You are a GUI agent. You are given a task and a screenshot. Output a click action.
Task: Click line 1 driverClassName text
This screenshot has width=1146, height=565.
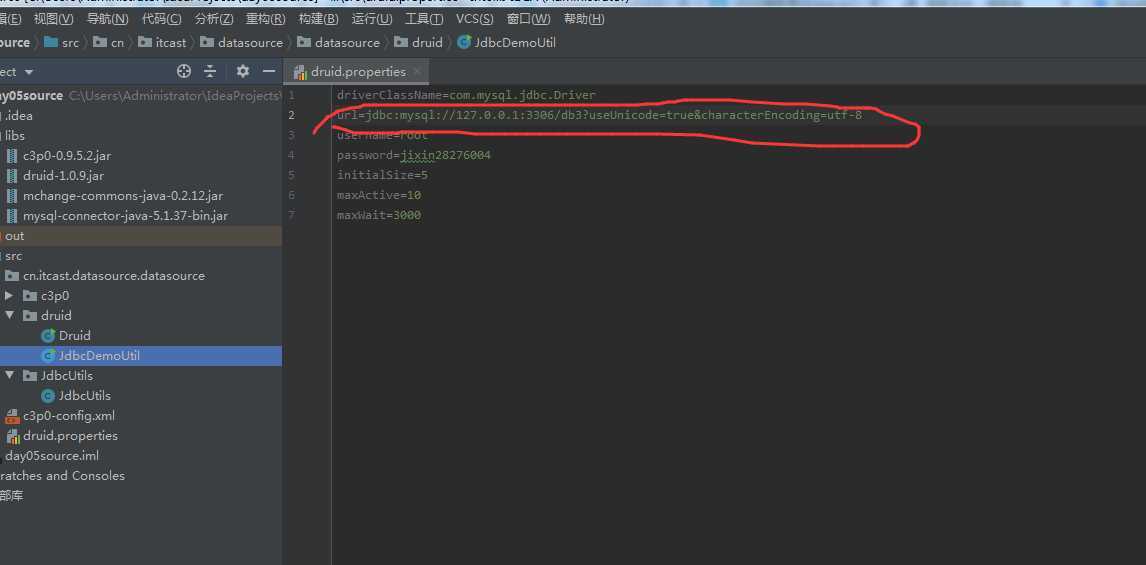point(466,95)
